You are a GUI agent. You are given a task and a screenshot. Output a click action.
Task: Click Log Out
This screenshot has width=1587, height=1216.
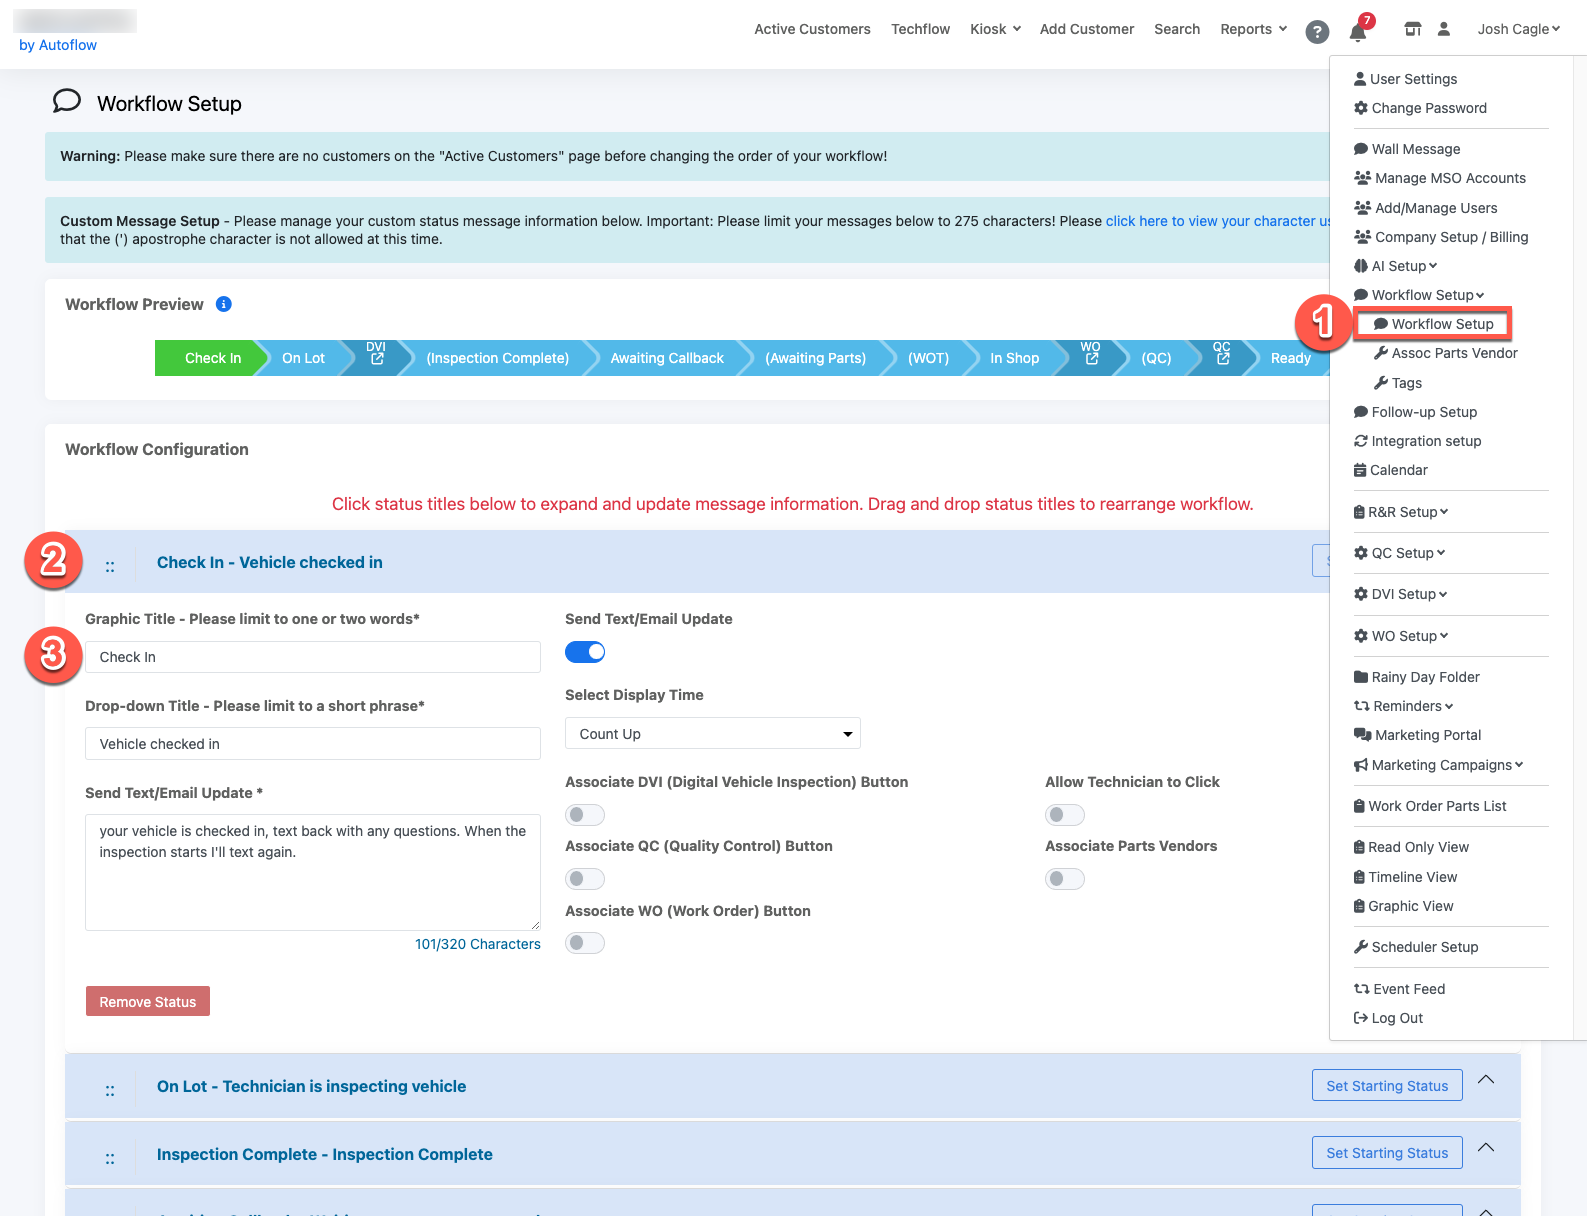1388,1018
